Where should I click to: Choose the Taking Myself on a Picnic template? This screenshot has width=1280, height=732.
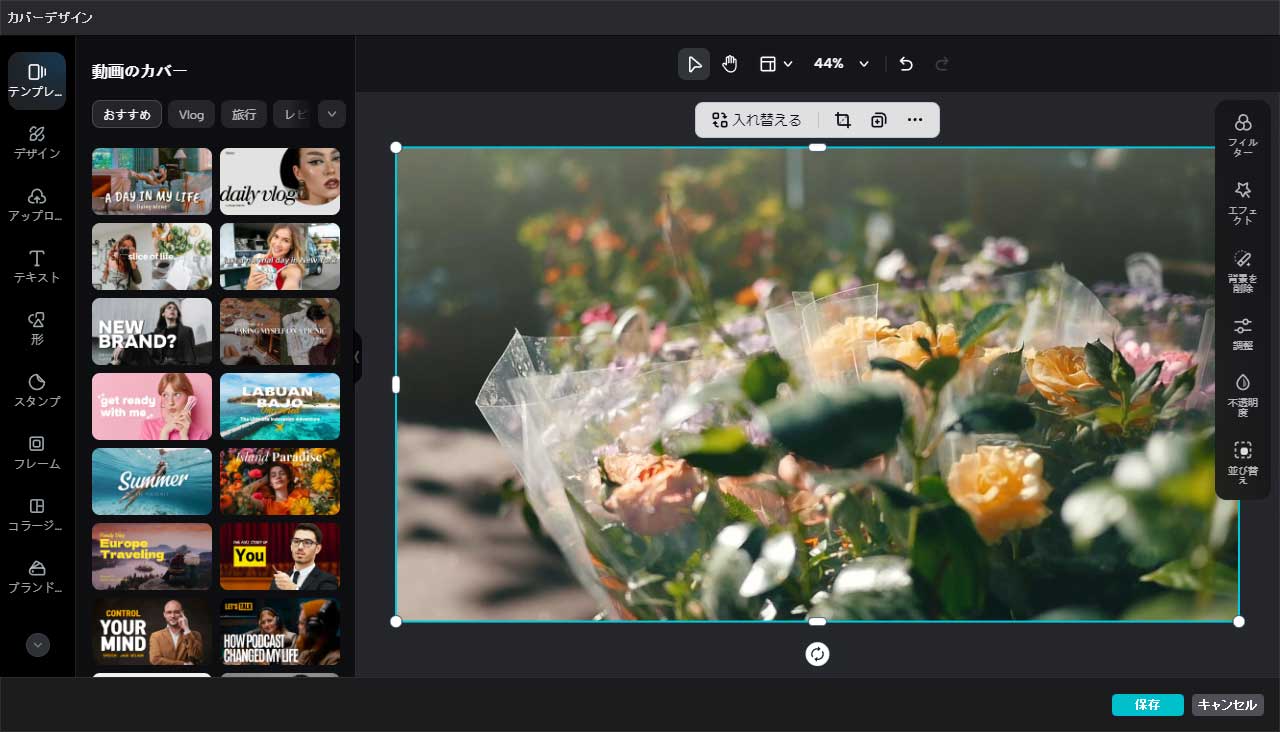[x=280, y=331]
